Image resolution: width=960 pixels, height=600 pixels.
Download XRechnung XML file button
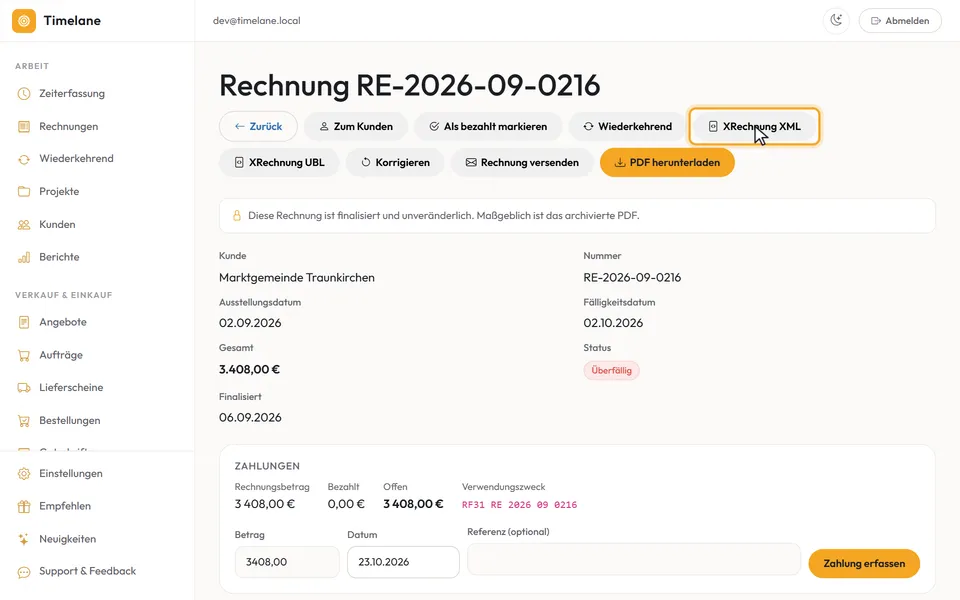(x=754, y=127)
